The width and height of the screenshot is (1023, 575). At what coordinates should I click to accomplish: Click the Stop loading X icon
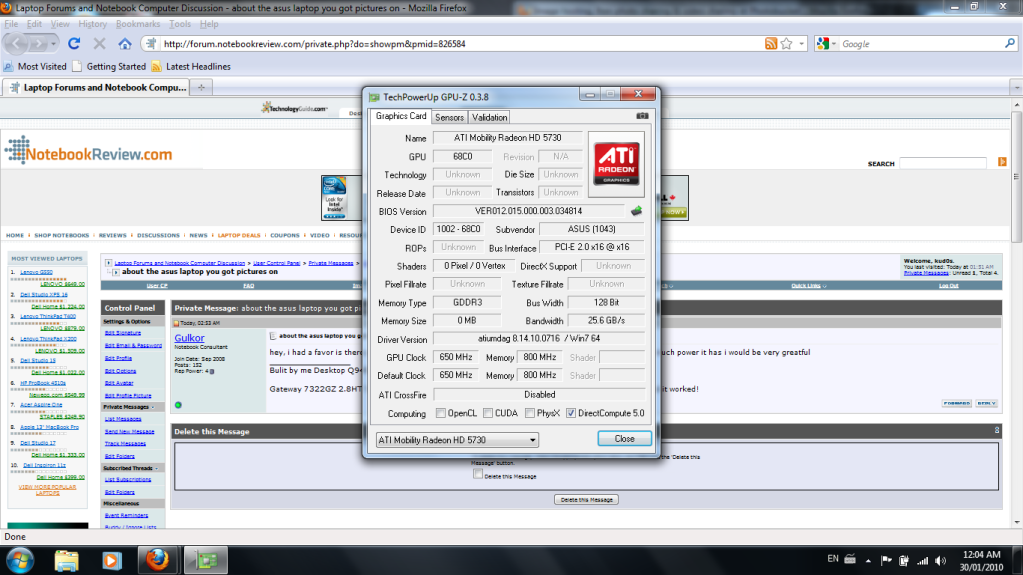pos(99,44)
